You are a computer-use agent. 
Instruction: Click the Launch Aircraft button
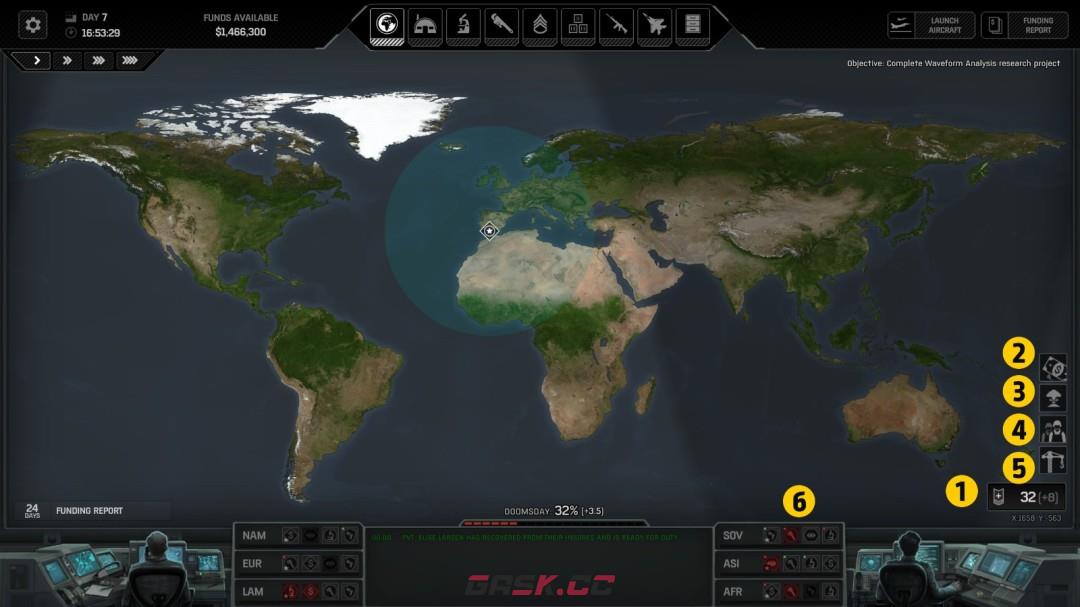point(931,25)
